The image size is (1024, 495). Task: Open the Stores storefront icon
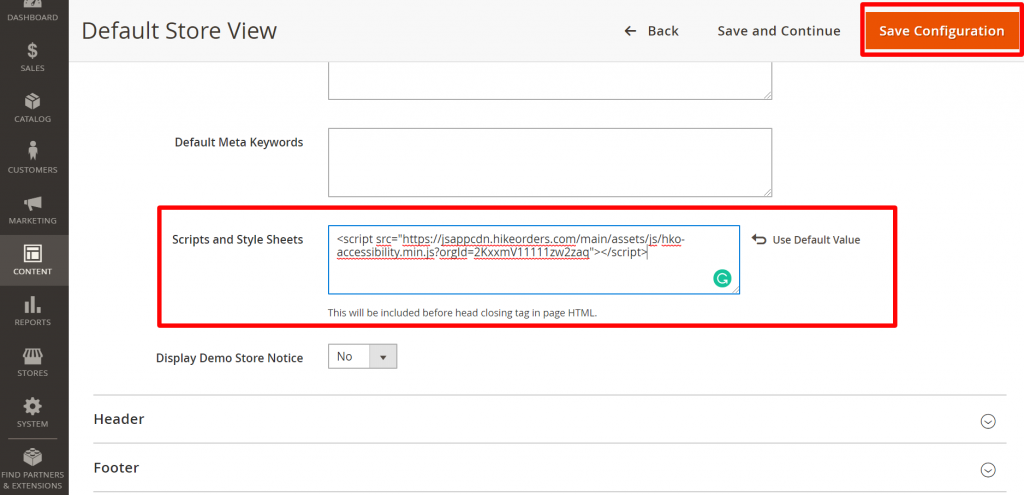33,355
